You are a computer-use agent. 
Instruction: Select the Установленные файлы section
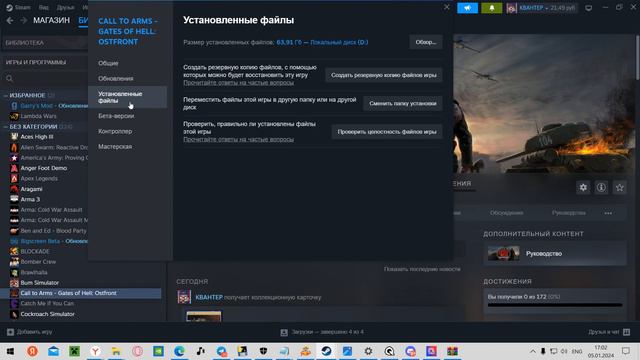click(127, 97)
